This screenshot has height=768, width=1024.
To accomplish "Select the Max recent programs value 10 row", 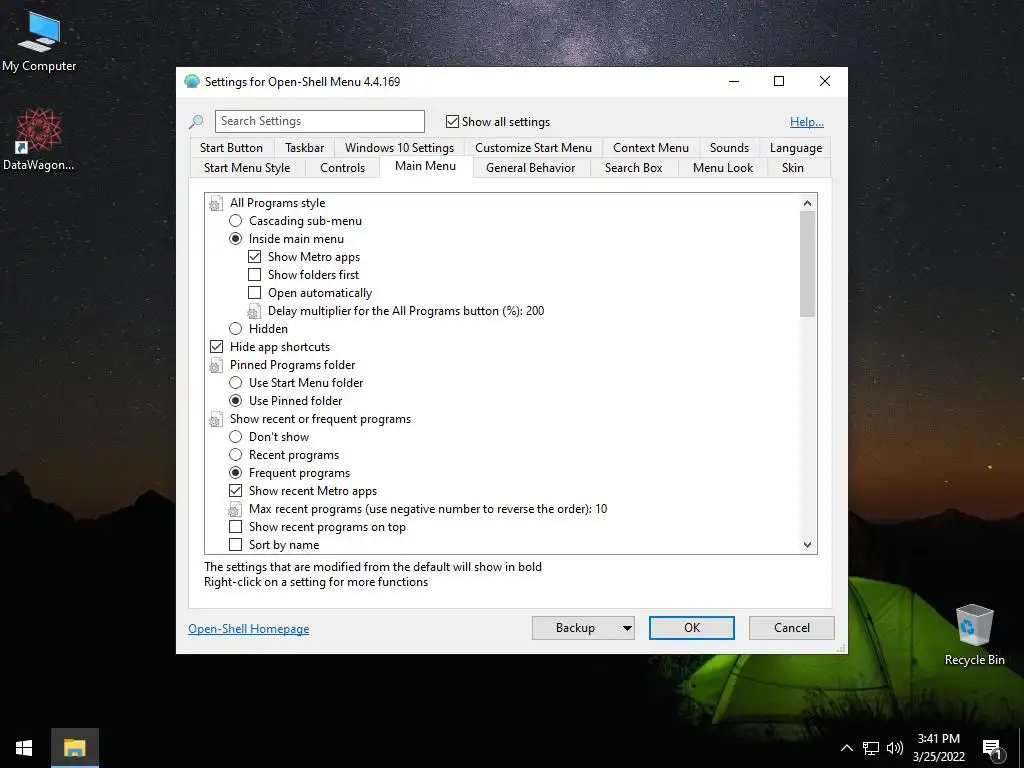I will click(x=418, y=509).
